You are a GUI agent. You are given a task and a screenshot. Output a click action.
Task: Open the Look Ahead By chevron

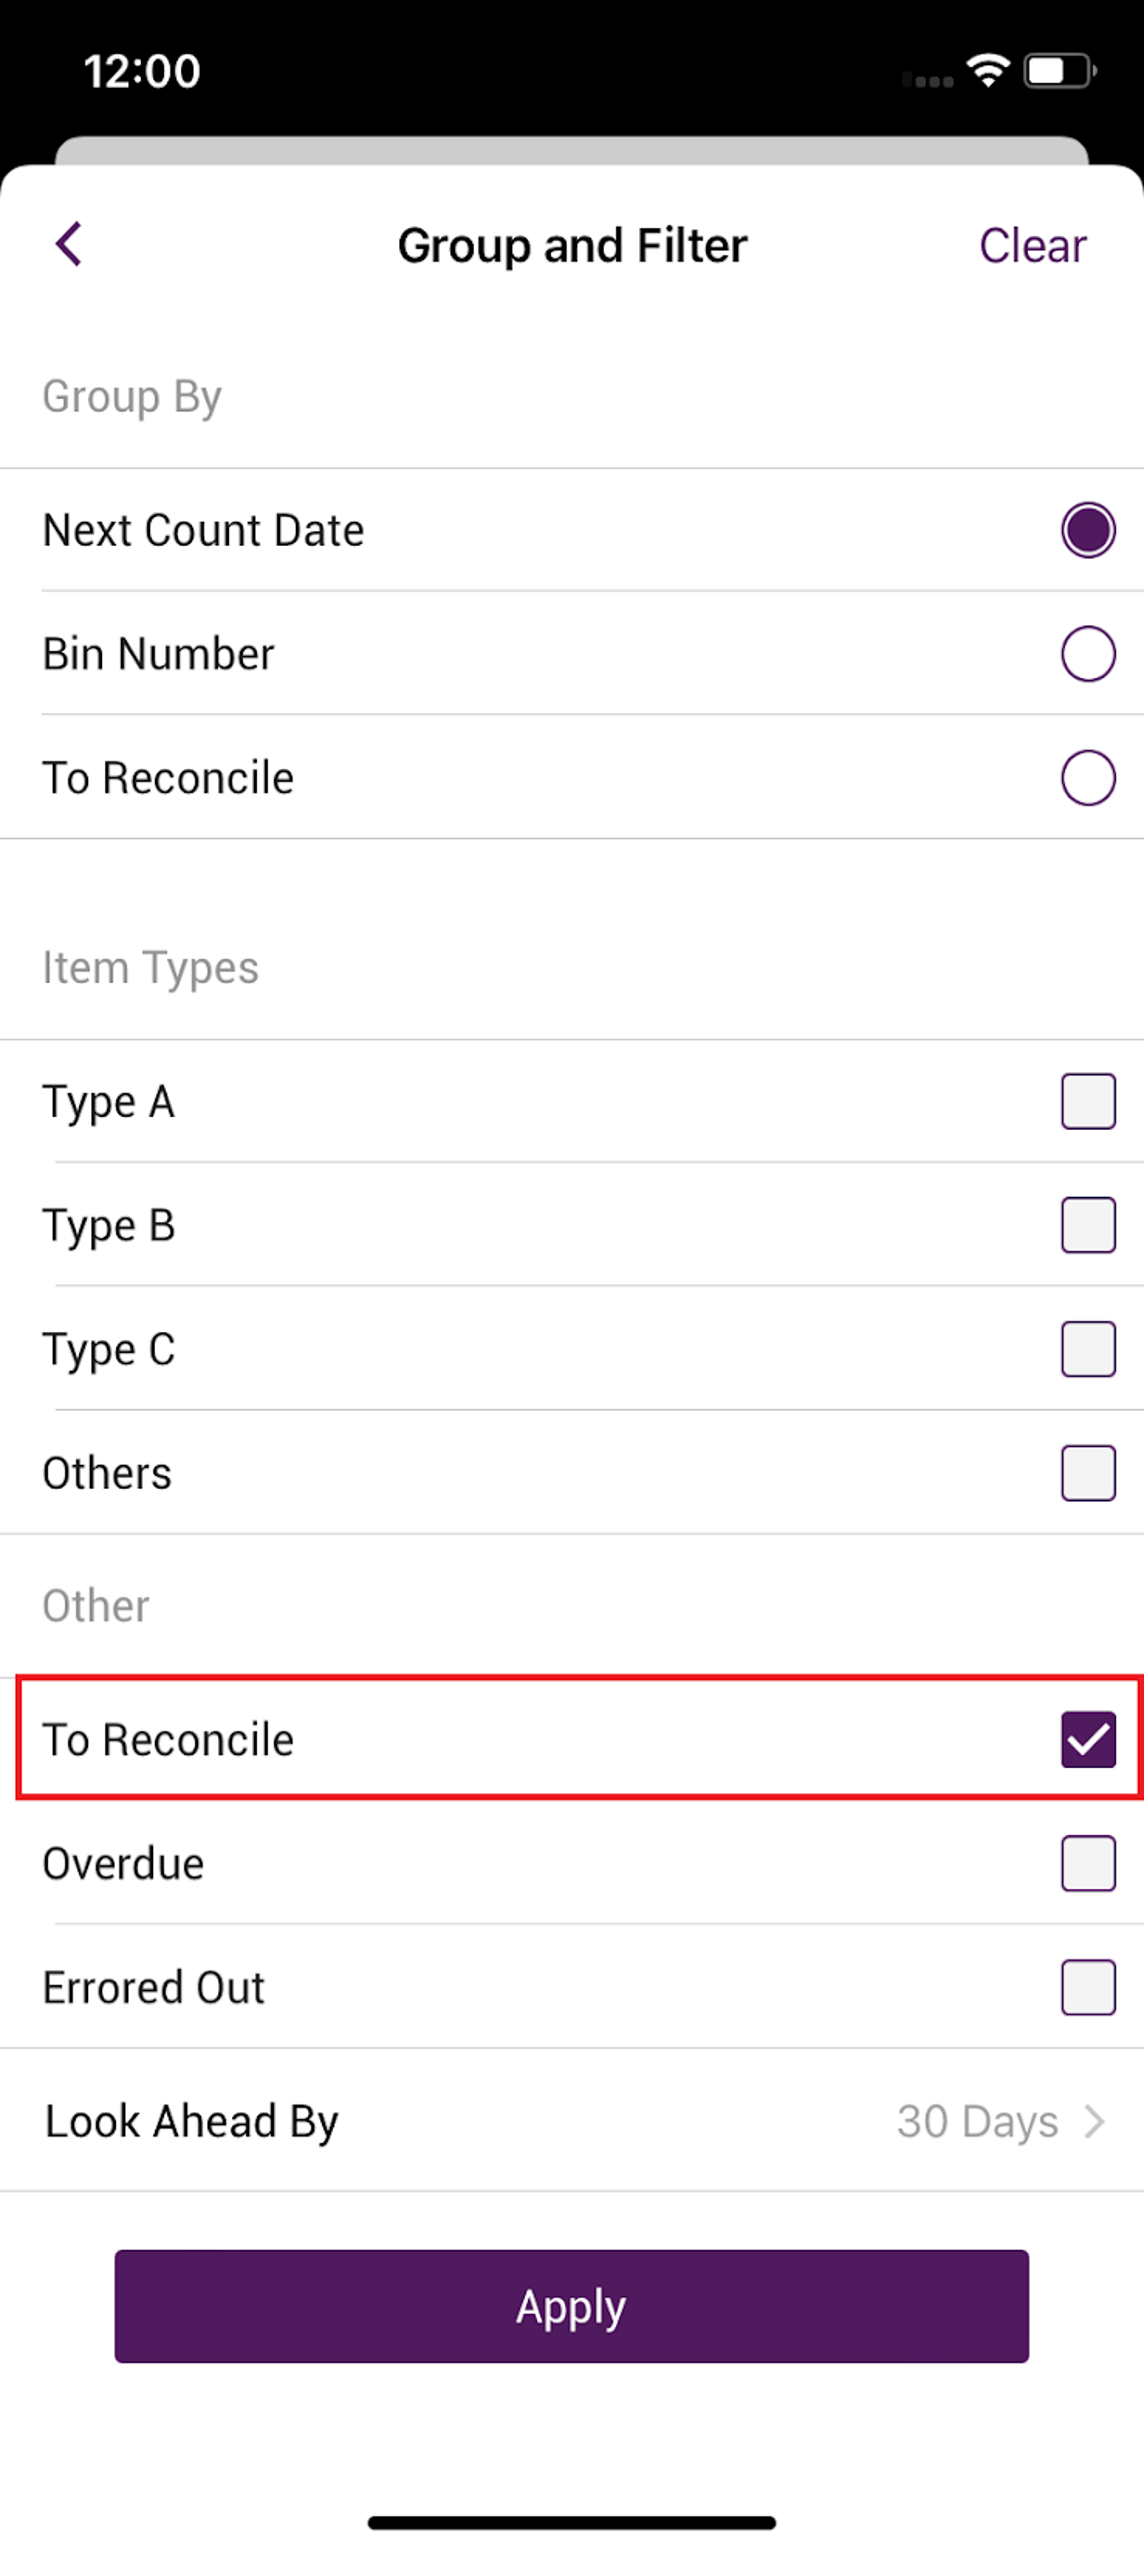coord(1095,2121)
